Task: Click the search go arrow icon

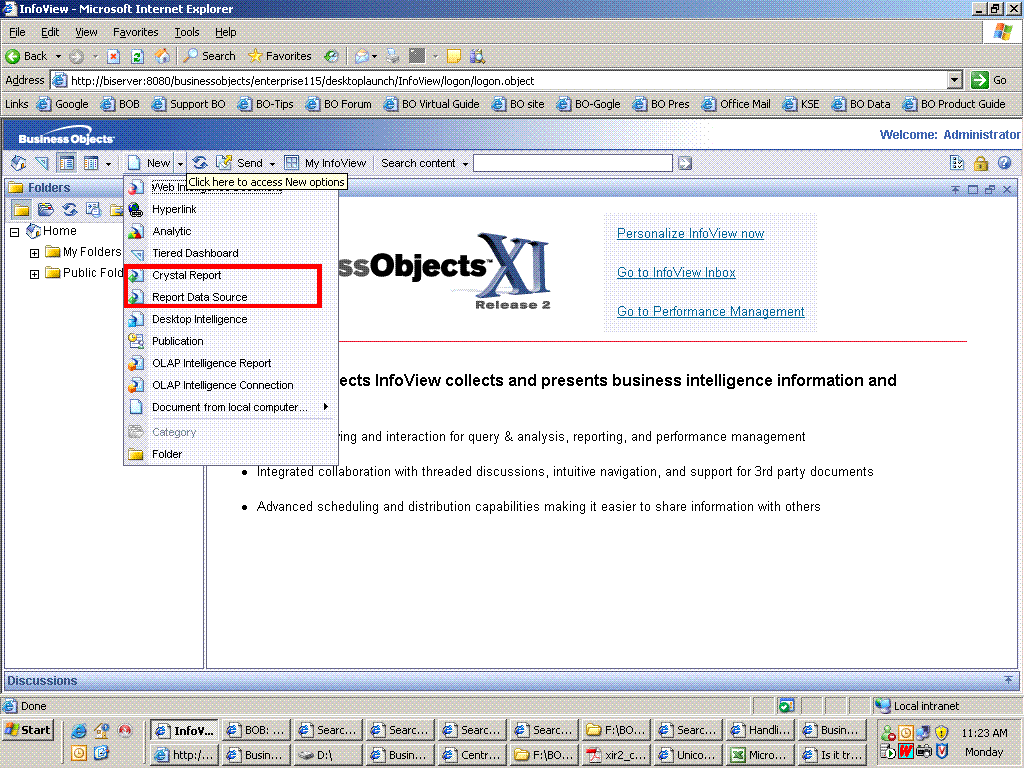Action: click(x=684, y=163)
